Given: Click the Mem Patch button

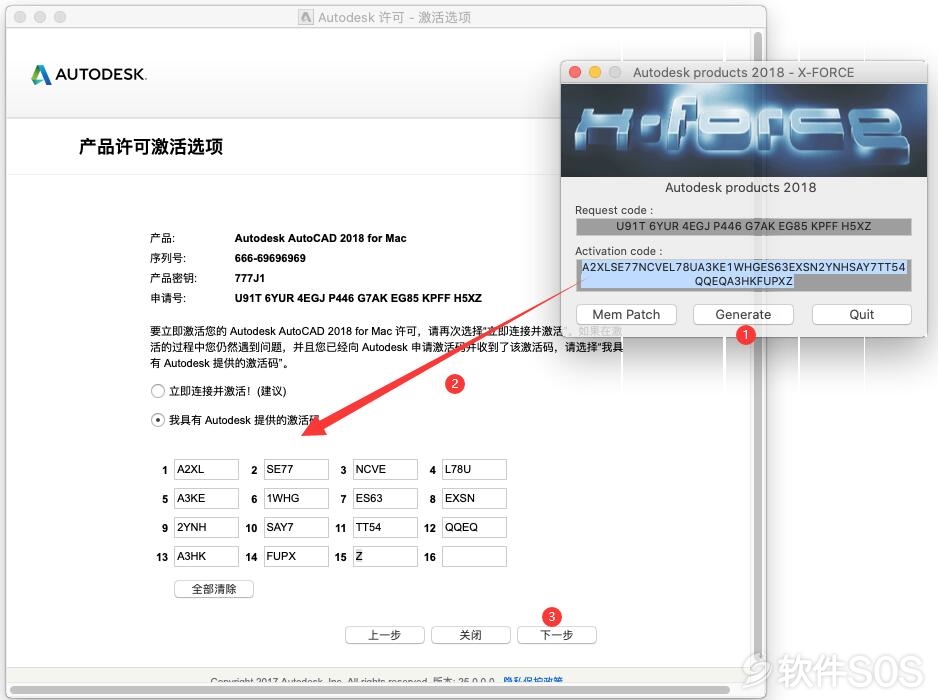Looking at the screenshot, I should pyautogui.click(x=626, y=315).
